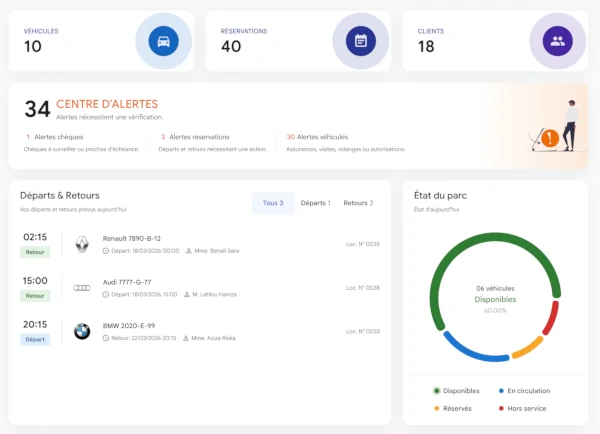Screen dimensions: 600x434
Task: Click the BMW logo icon
Action: pyautogui.click(x=82, y=331)
